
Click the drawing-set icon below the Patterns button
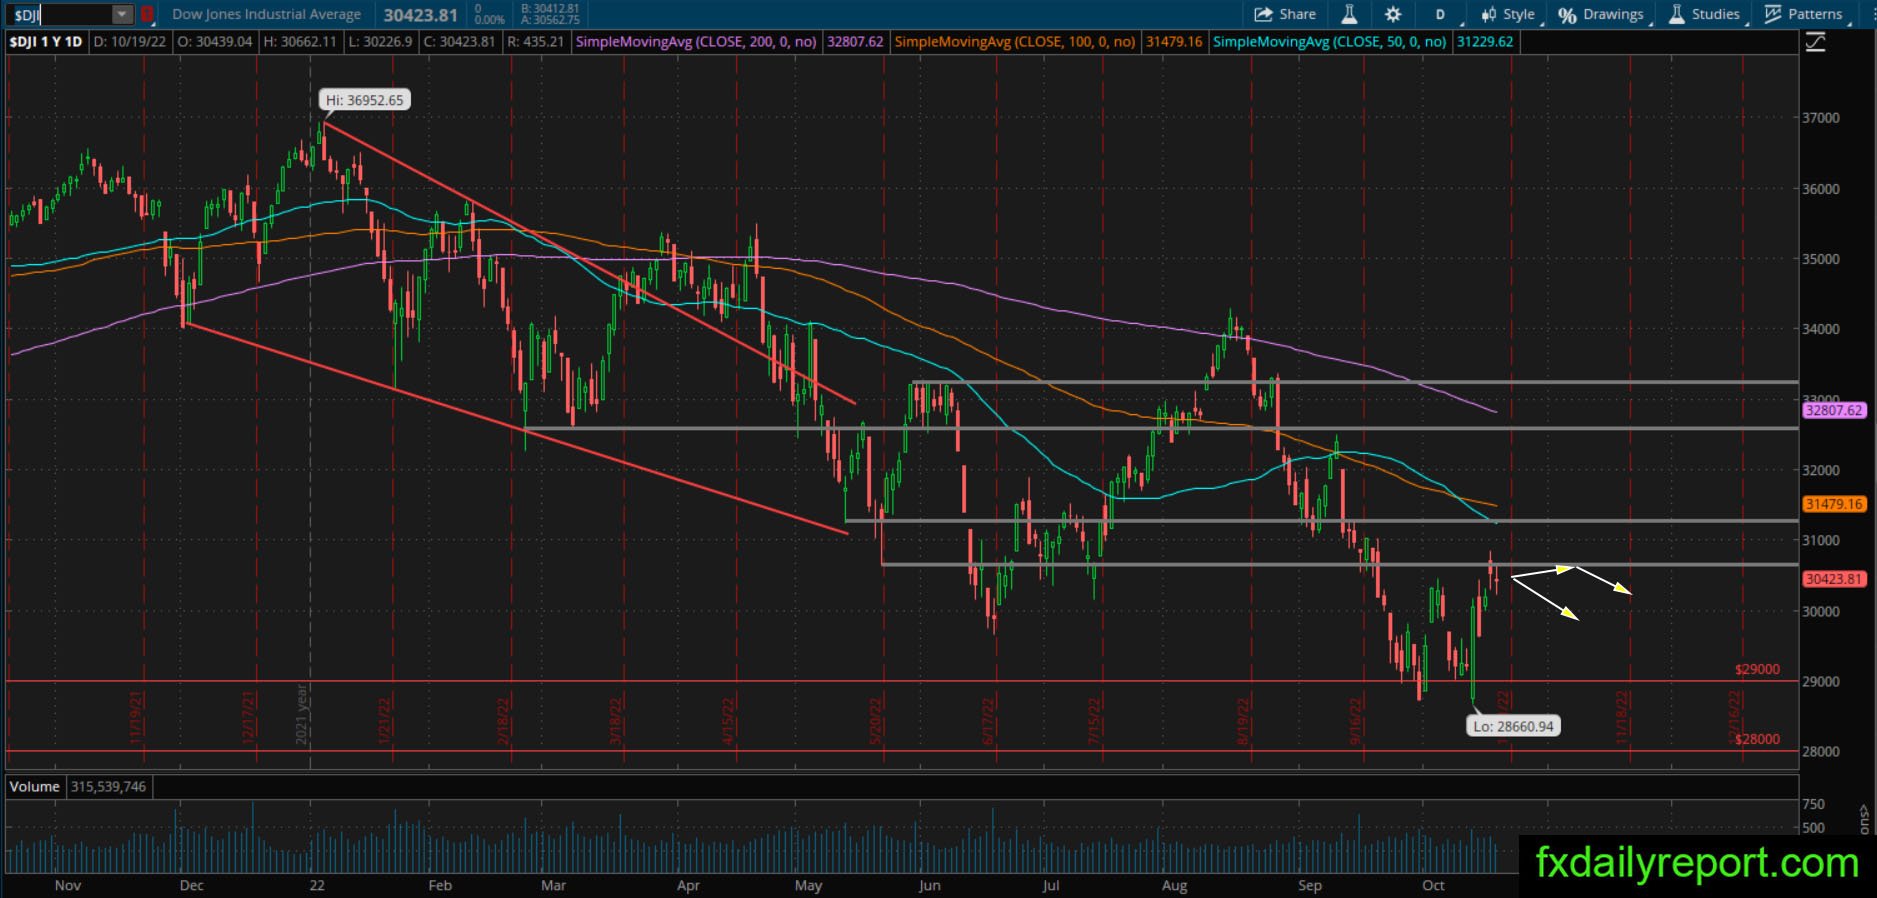pos(1815,42)
